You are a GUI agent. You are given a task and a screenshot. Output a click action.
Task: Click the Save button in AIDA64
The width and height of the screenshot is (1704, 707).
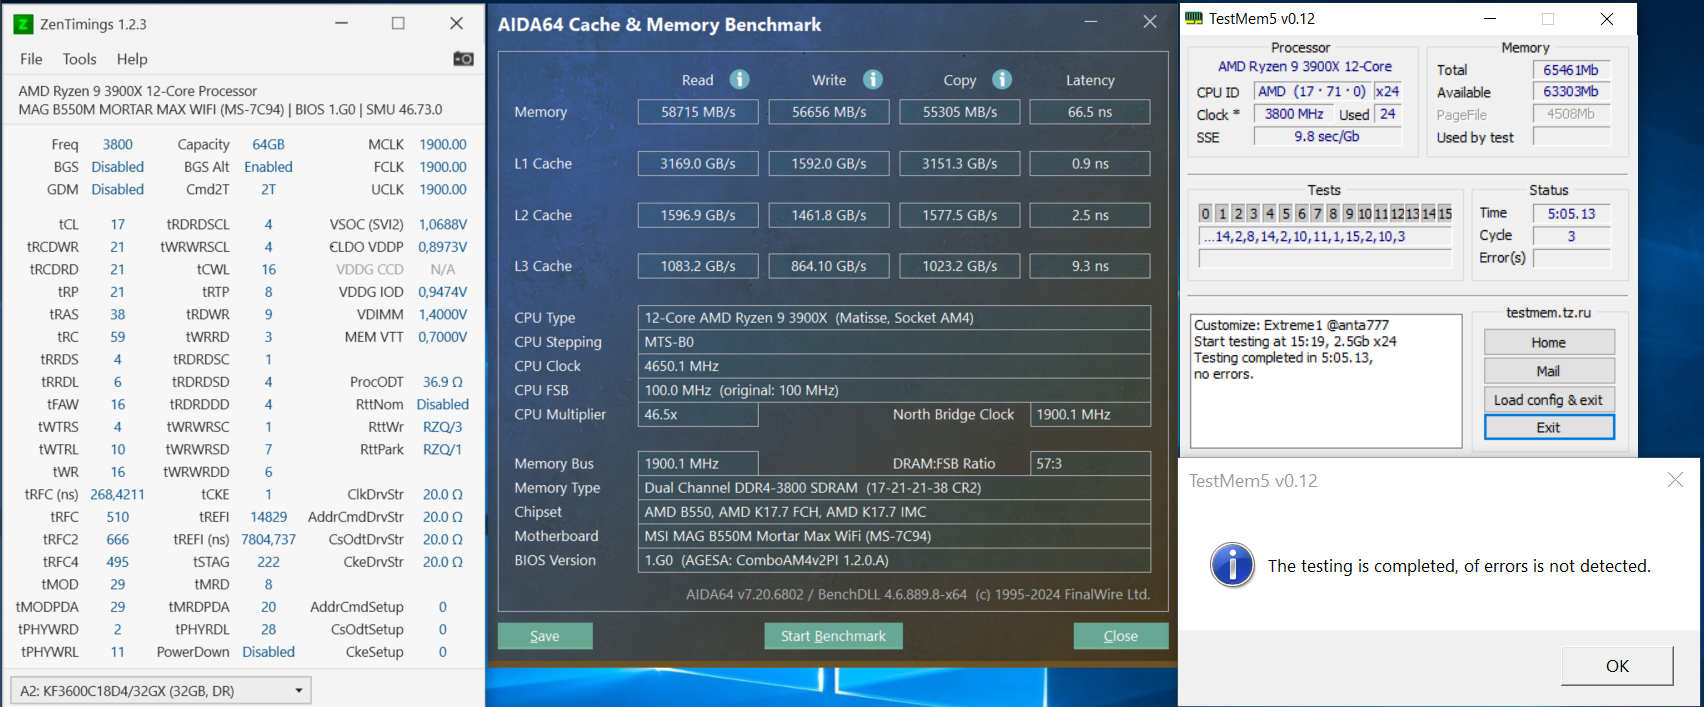coord(545,636)
